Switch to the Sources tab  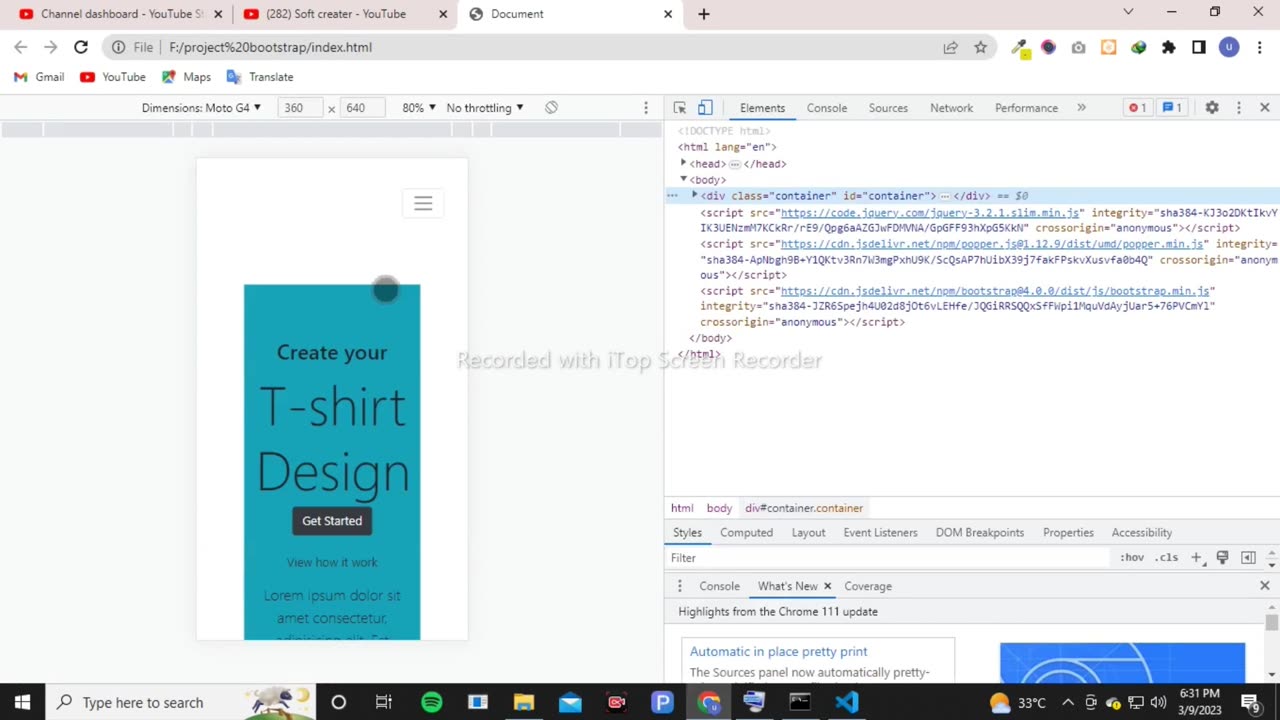tap(888, 108)
